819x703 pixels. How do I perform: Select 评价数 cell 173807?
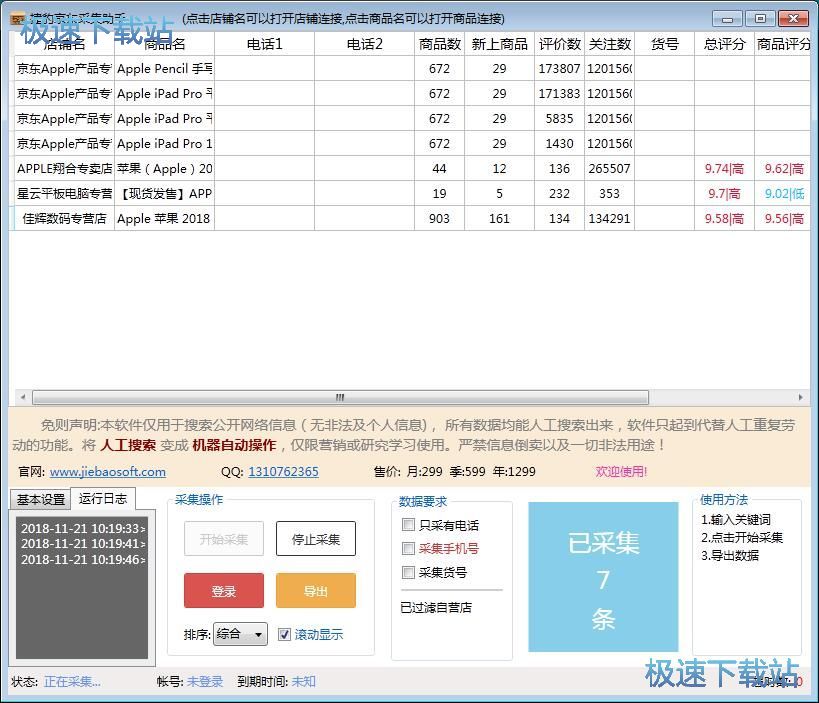click(x=559, y=68)
